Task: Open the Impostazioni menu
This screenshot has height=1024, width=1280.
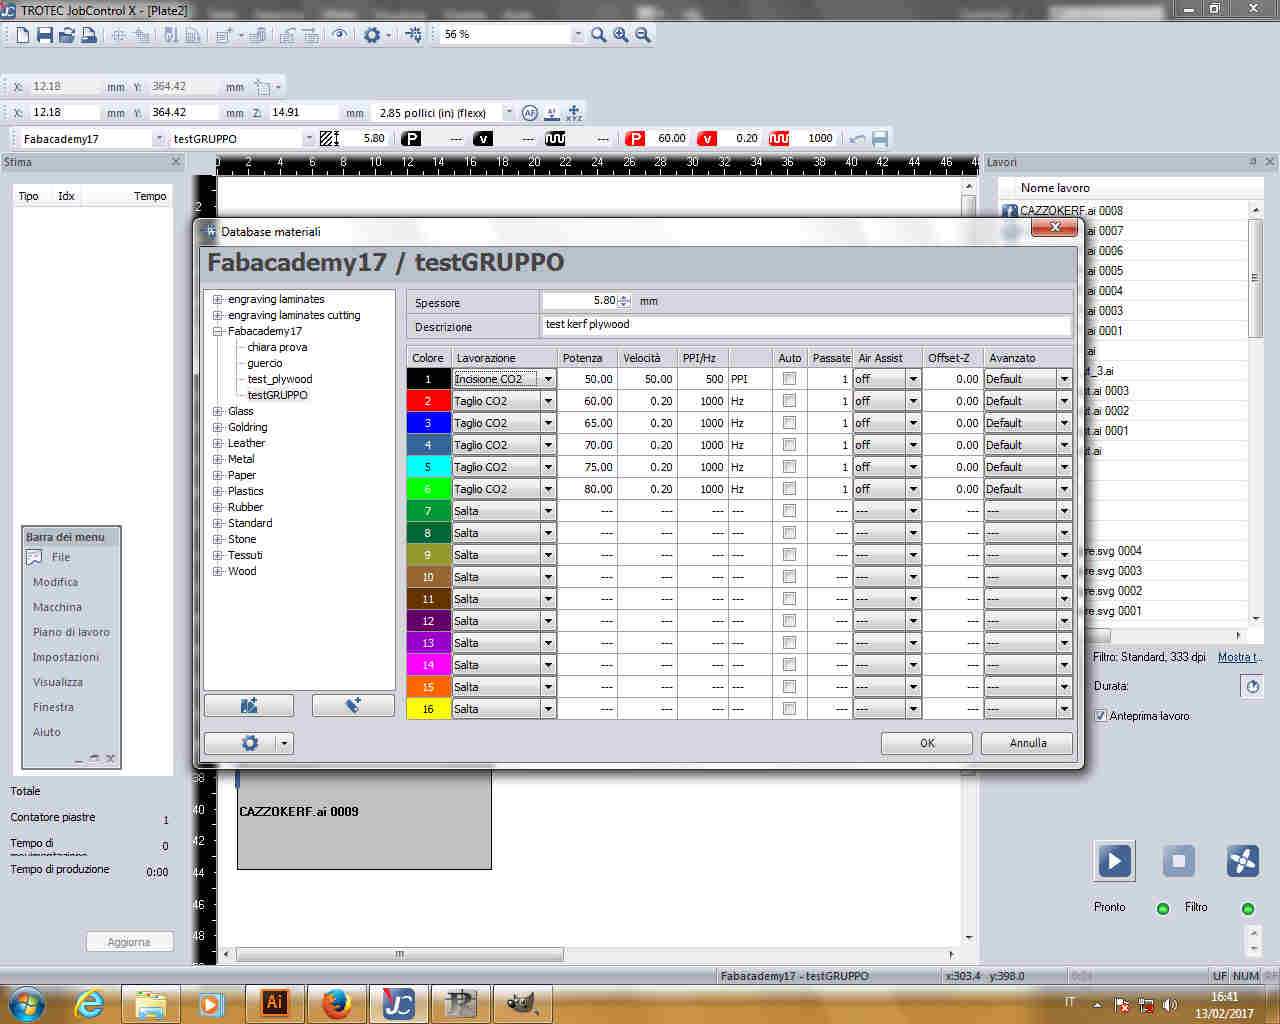Action: click(66, 657)
